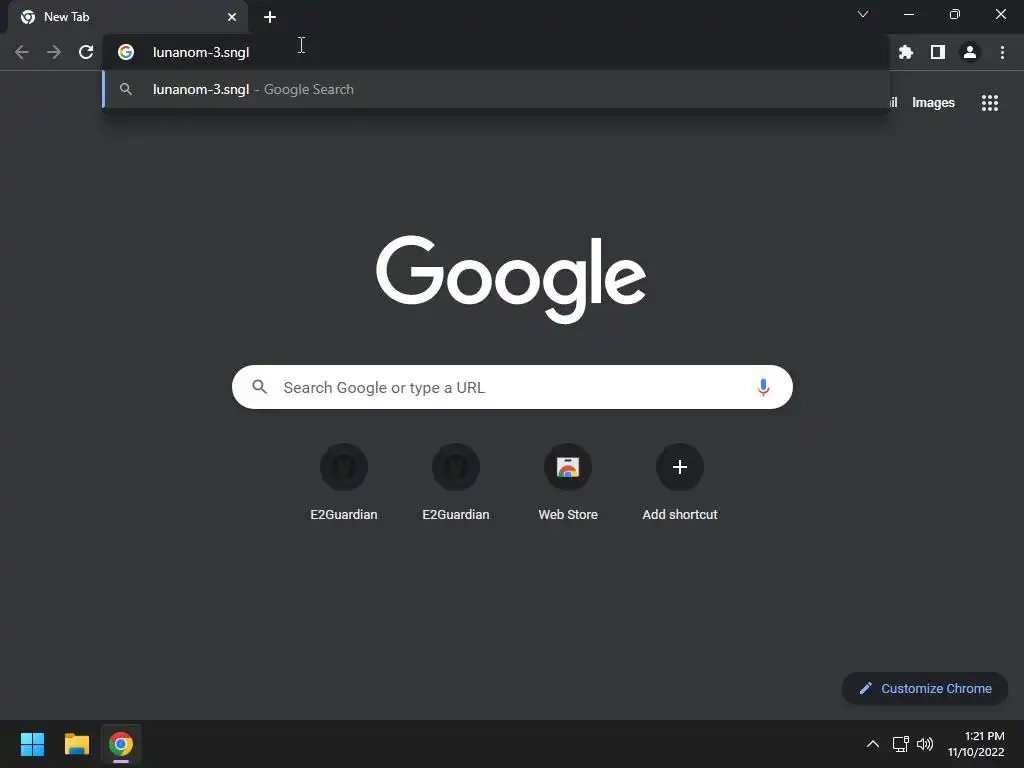Image resolution: width=1024 pixels, height=768 pixels.
Task: Open the Images link
Action: (933, 103)
